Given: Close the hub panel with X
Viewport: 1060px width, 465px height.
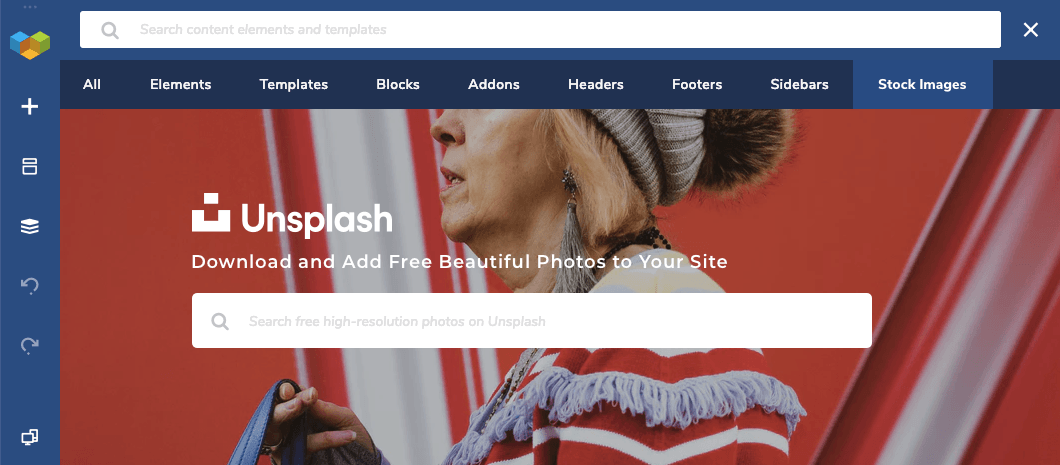Looking at the screenshot, I should 1030,30.
